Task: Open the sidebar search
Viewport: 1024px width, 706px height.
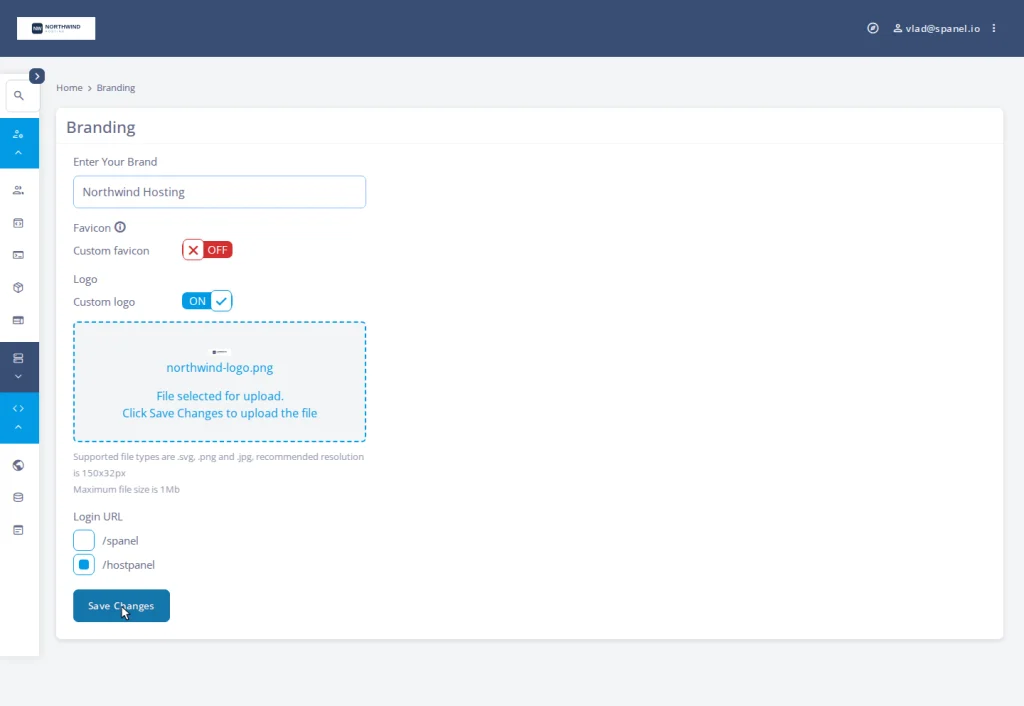Action: 19,96
